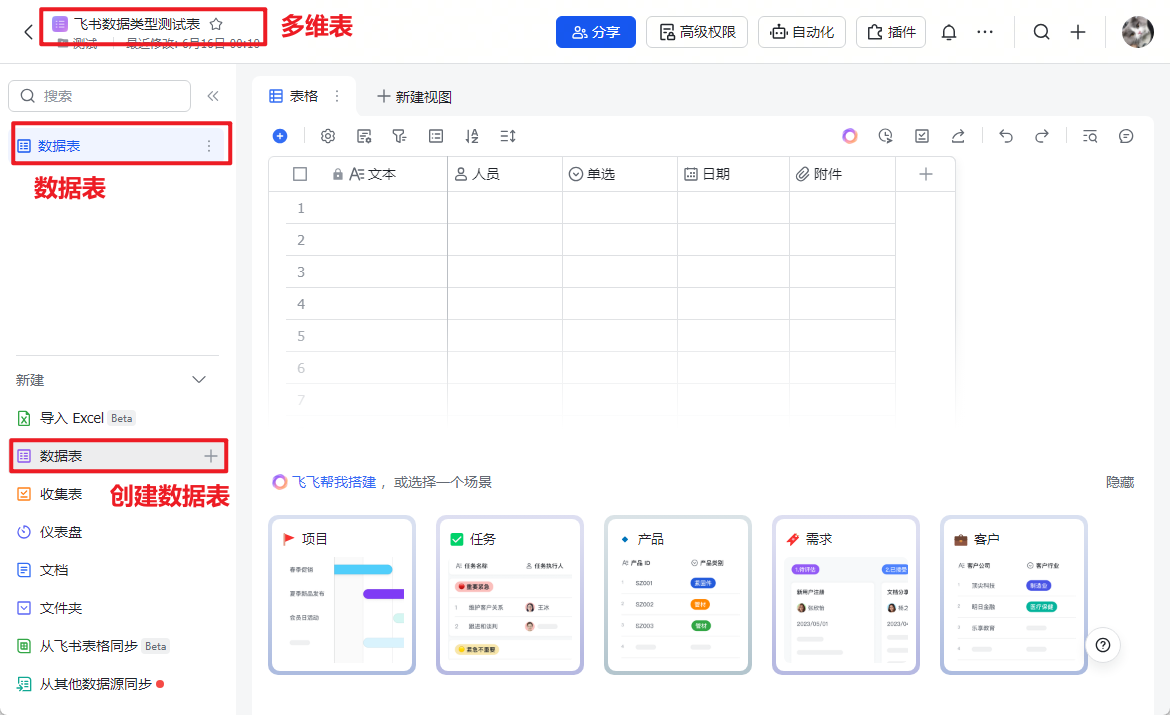Switch to the 表格 view tab
The height and width of the screenshot is (715, 1170).
[294, 96]
